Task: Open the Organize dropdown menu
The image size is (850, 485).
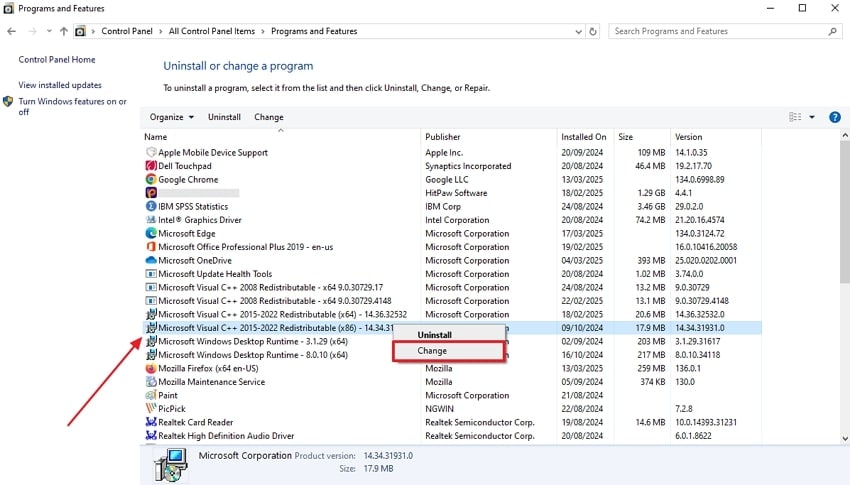Action: (171, 117)
